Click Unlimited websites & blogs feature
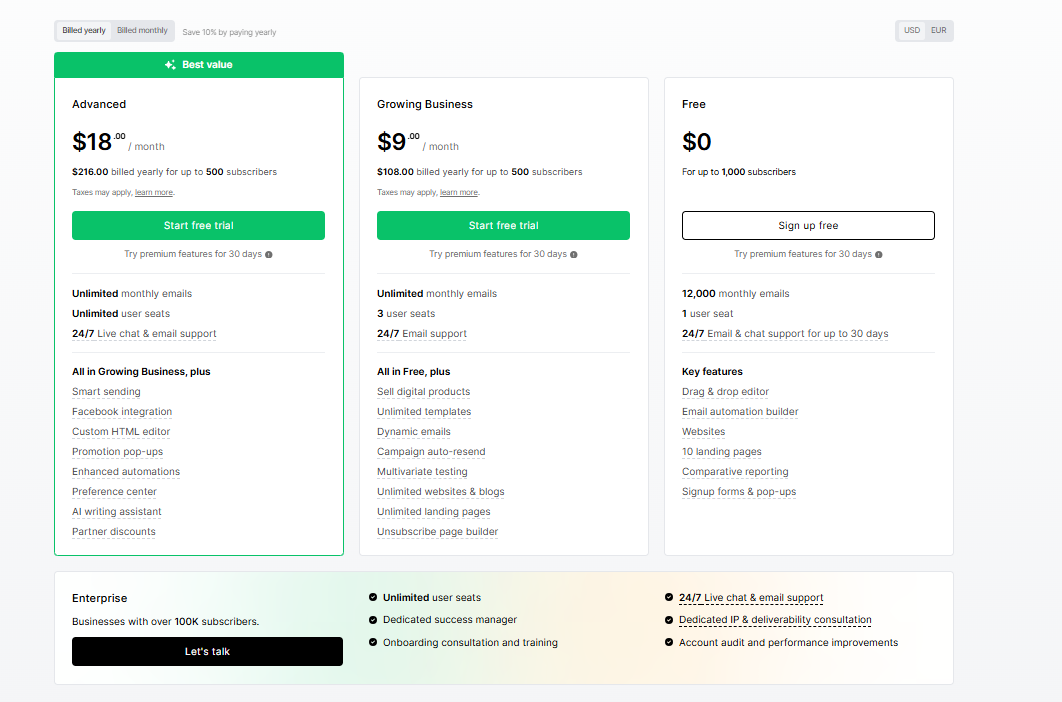 click(441, 492)
